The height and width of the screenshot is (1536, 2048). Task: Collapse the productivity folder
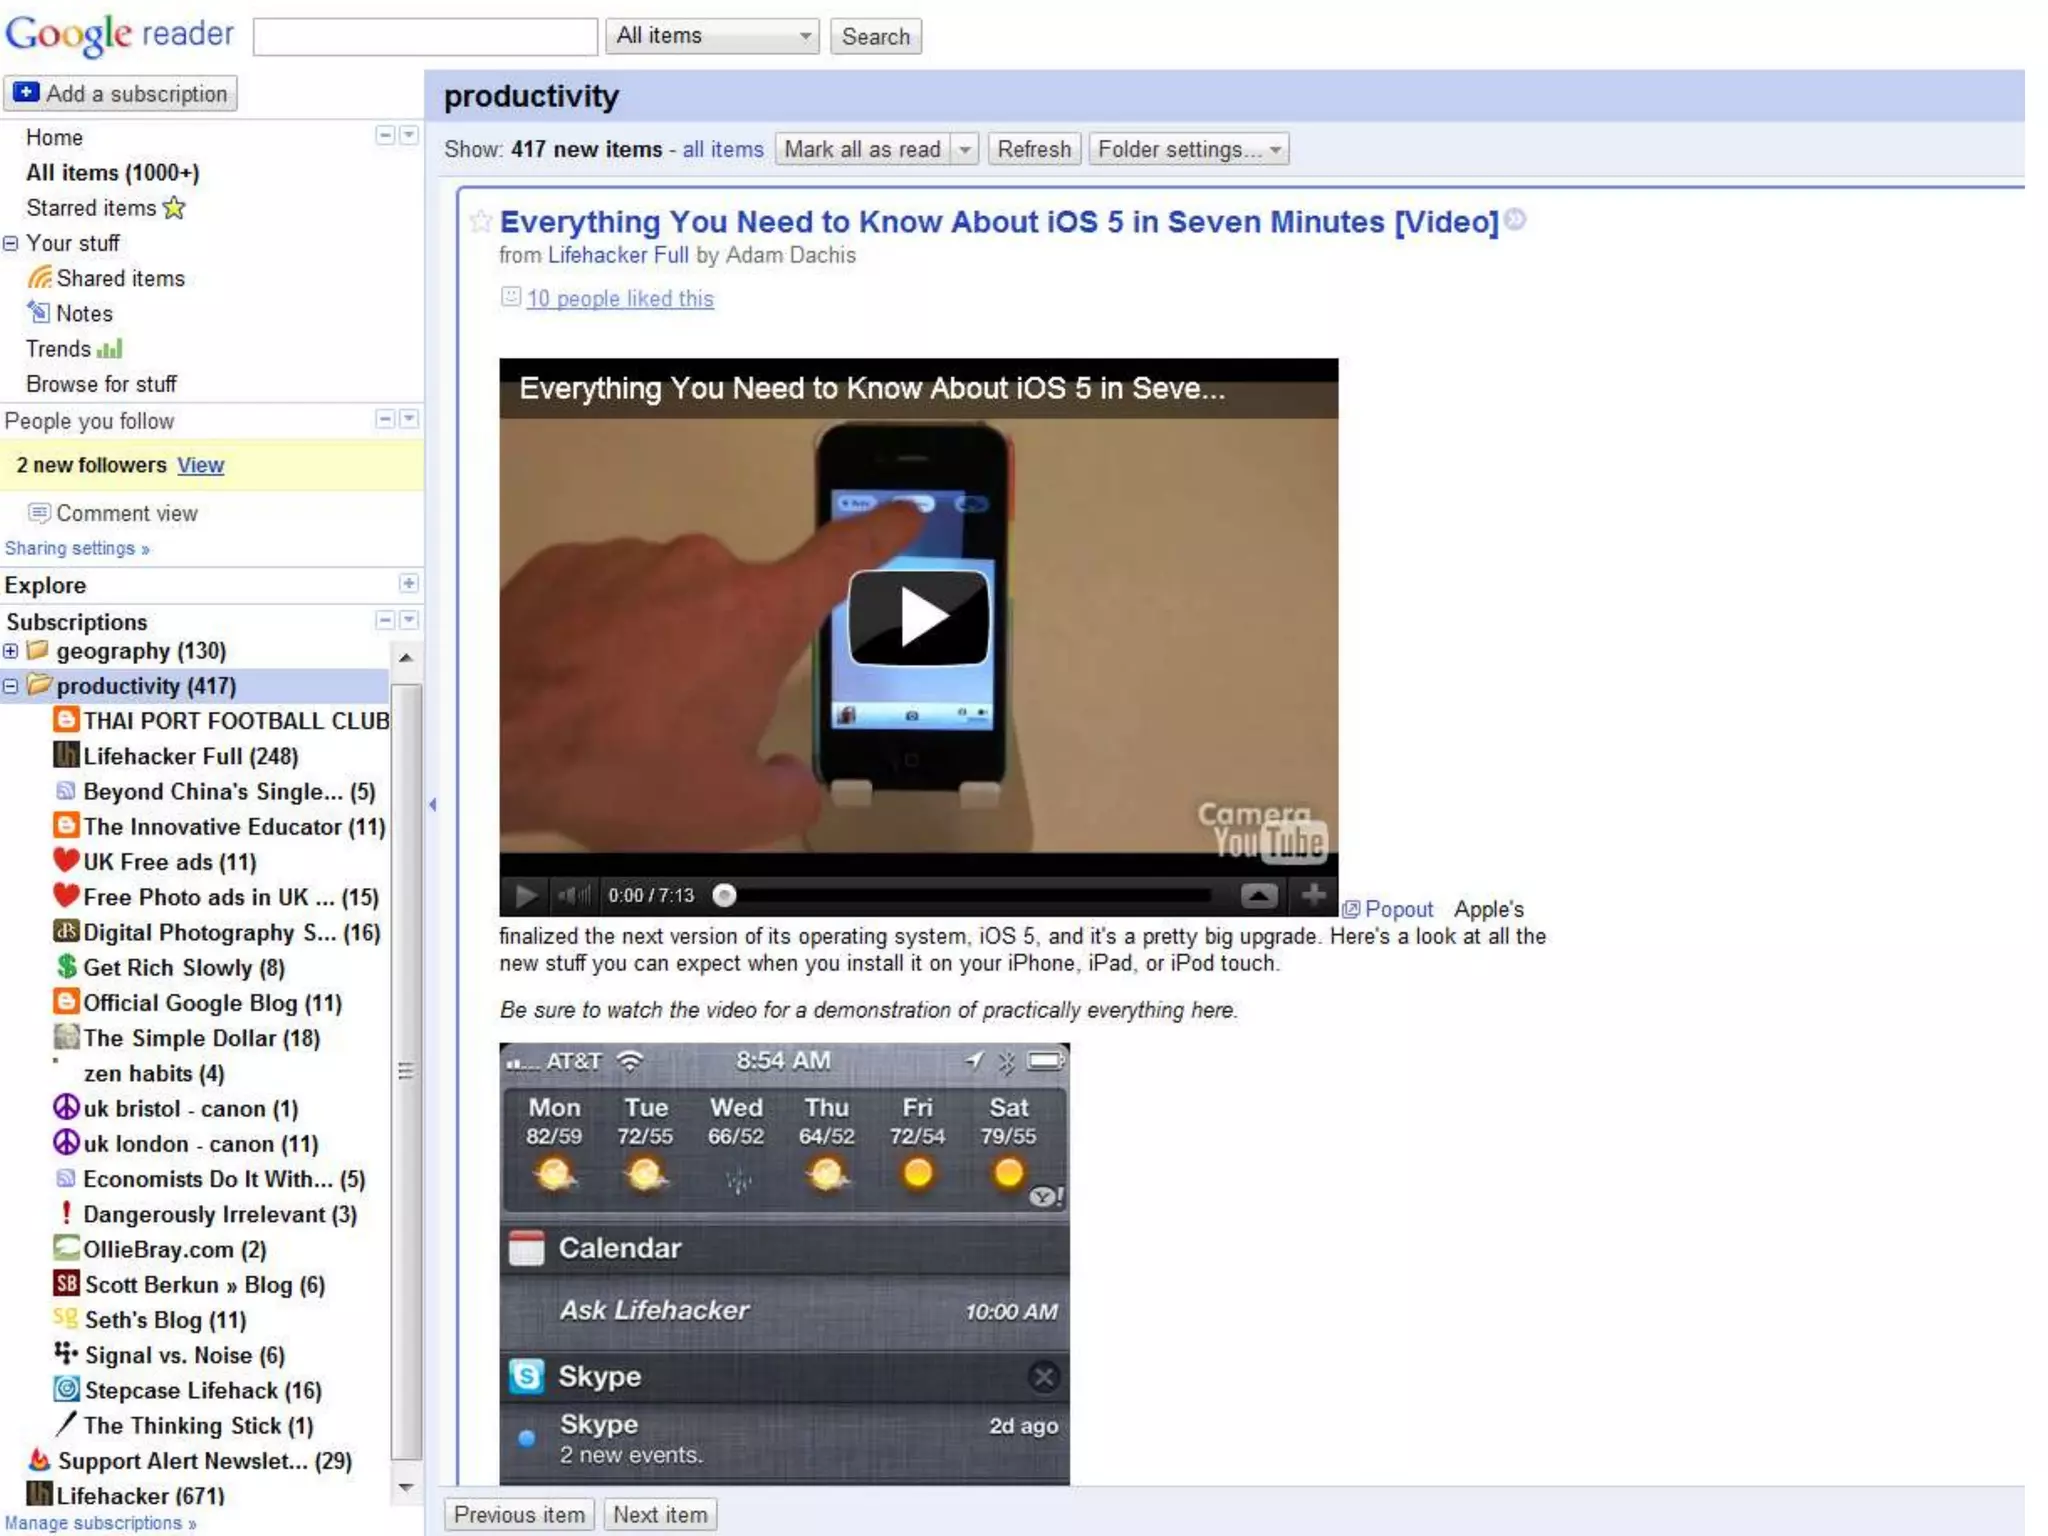[x=11, y=686]
